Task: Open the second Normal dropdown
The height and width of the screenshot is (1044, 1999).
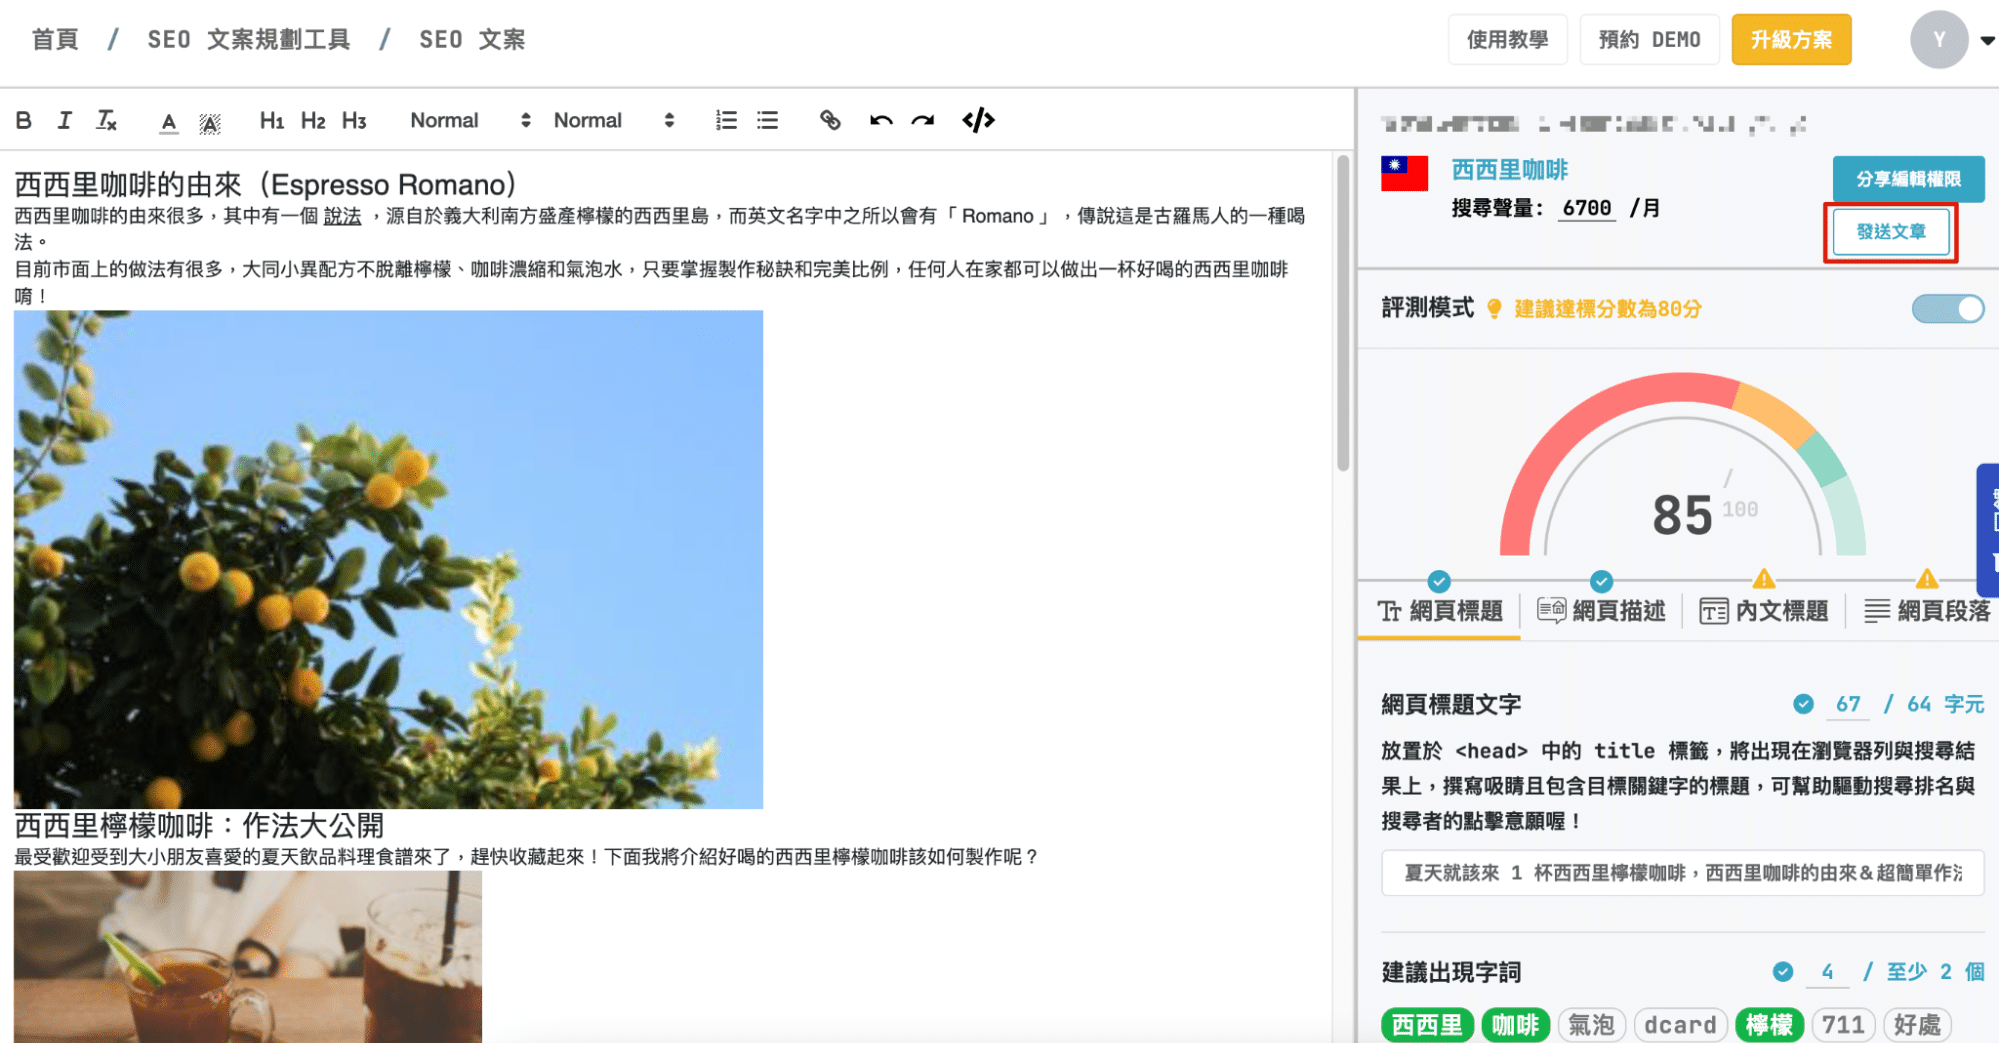Action: [x=614, y=121]
